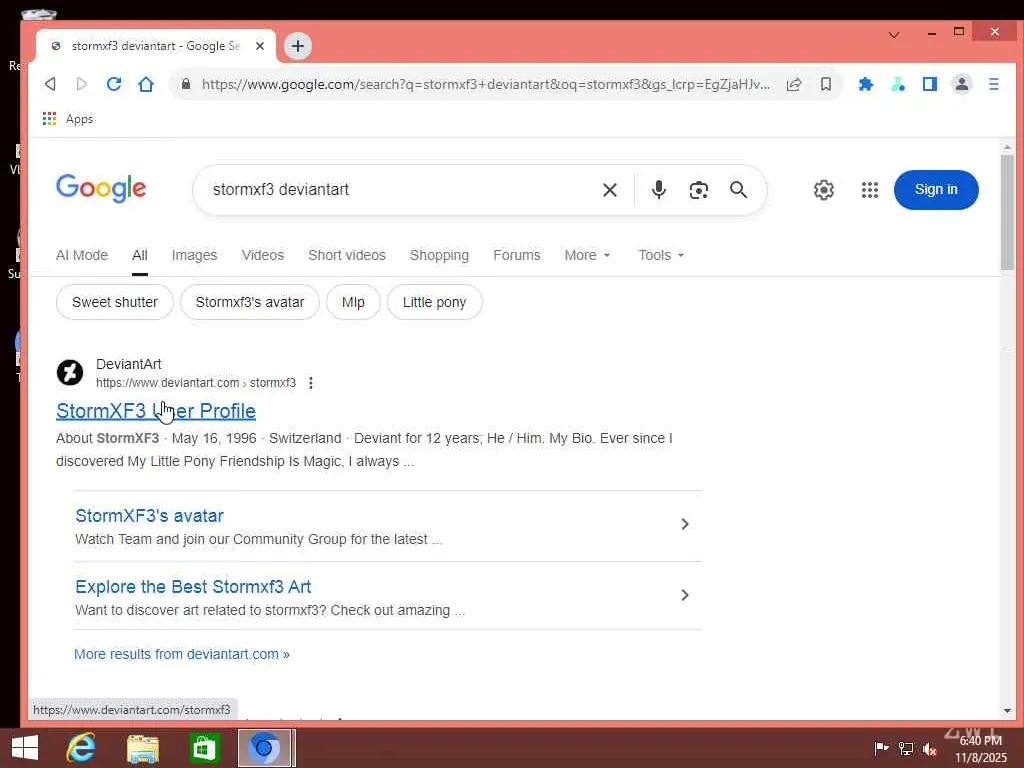Open the browser profile avatar icon
The width and height of the screenshot is (1024, 768).
click(x=961, y=84)
